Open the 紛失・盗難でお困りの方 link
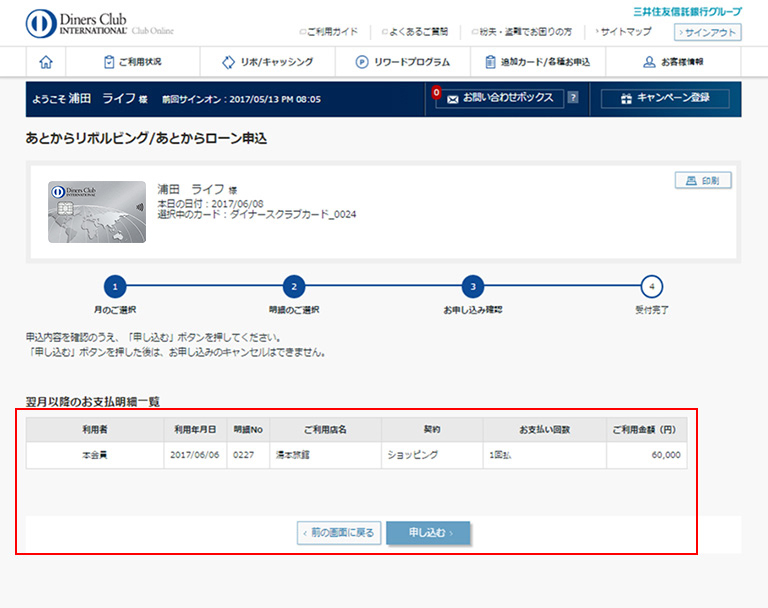768x608 pixels. pyautogui.click(x=516, y=32)
